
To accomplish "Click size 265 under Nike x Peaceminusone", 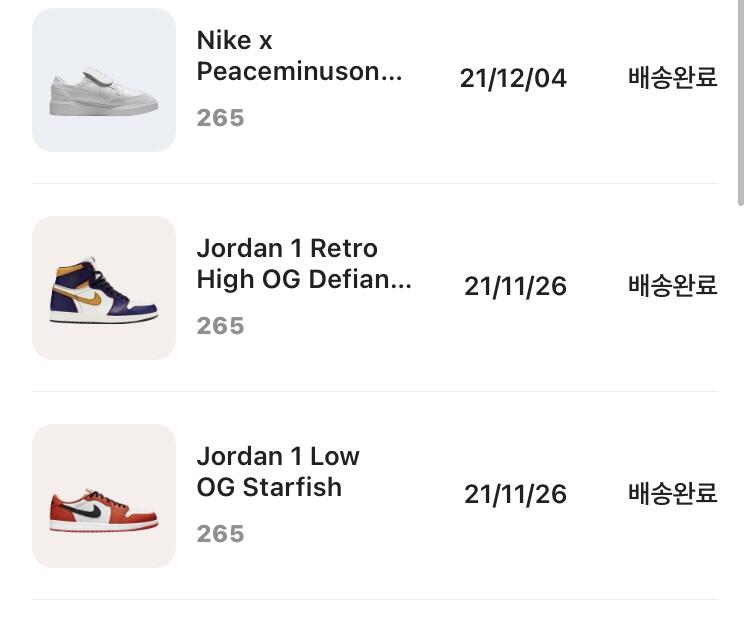I will click(220, 118).
